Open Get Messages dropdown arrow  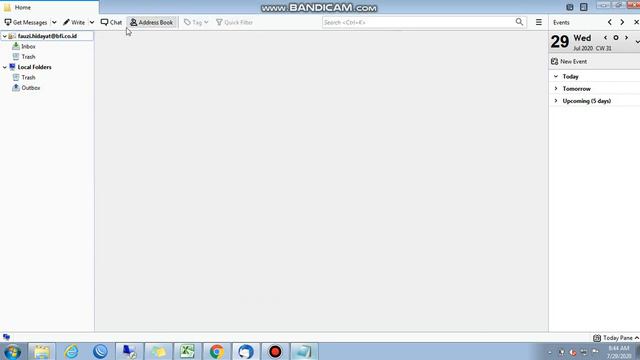coord(54,22)
